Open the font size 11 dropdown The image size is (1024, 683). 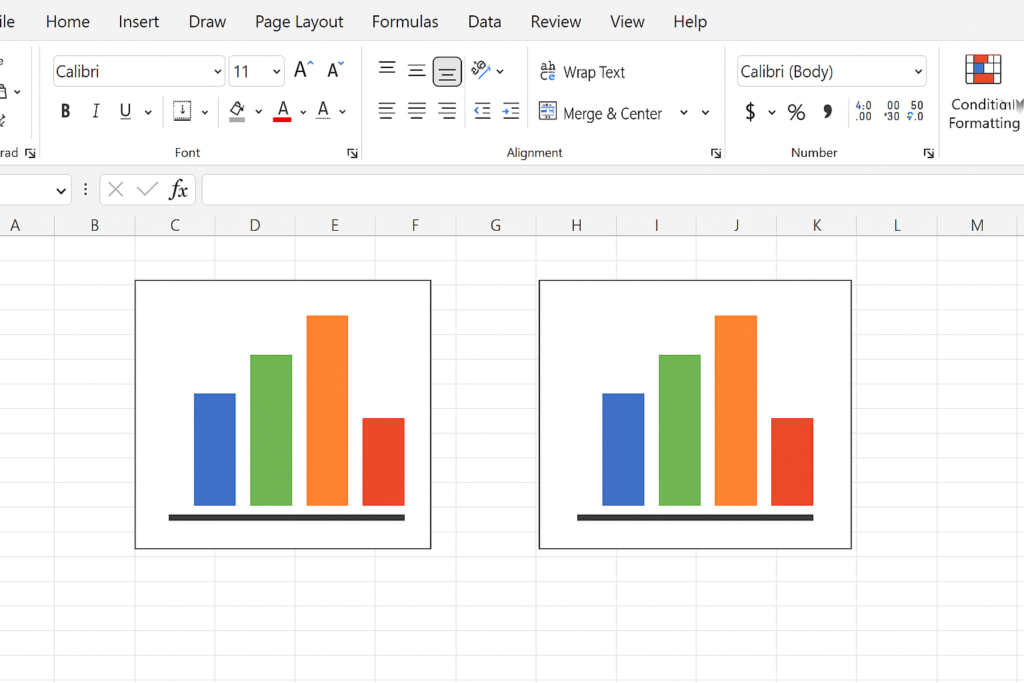click(x=277, y=72)
